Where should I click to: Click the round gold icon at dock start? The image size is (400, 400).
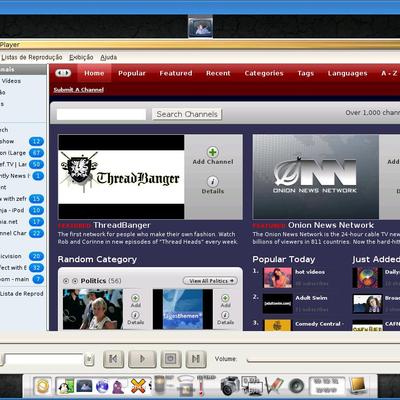click(x=43, y=387)
